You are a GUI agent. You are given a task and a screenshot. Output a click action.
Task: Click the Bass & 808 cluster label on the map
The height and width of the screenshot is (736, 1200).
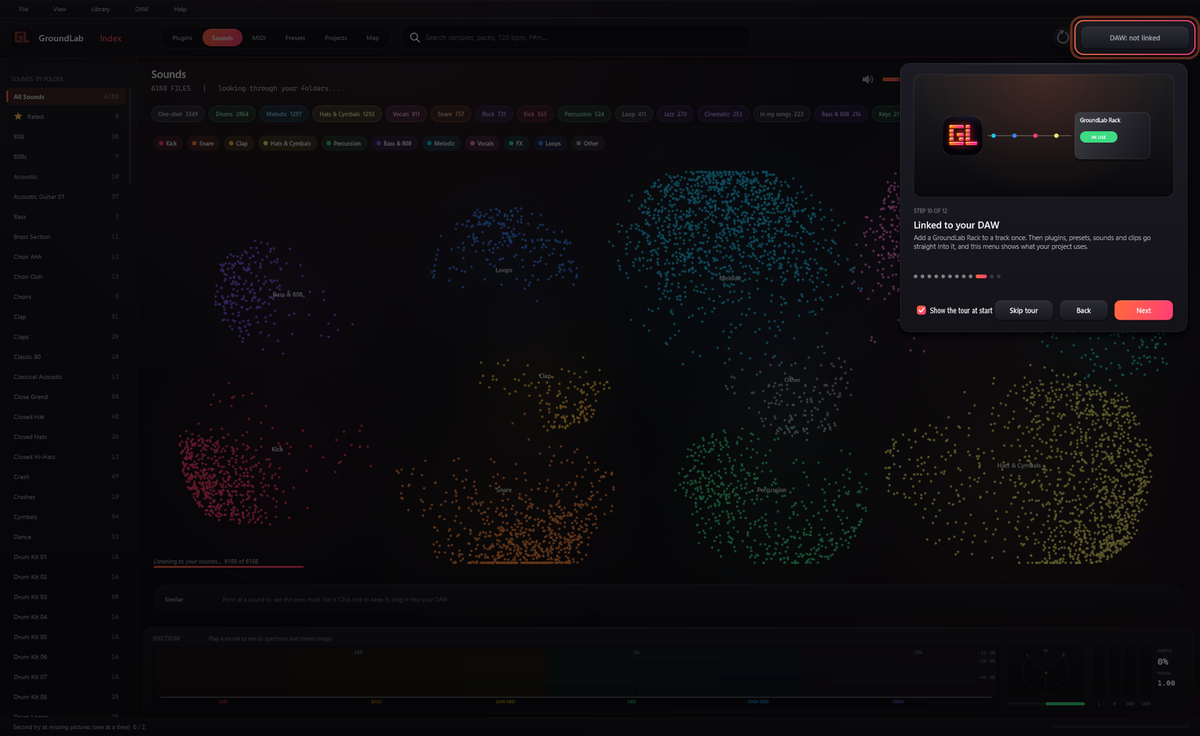click(288, 295)
